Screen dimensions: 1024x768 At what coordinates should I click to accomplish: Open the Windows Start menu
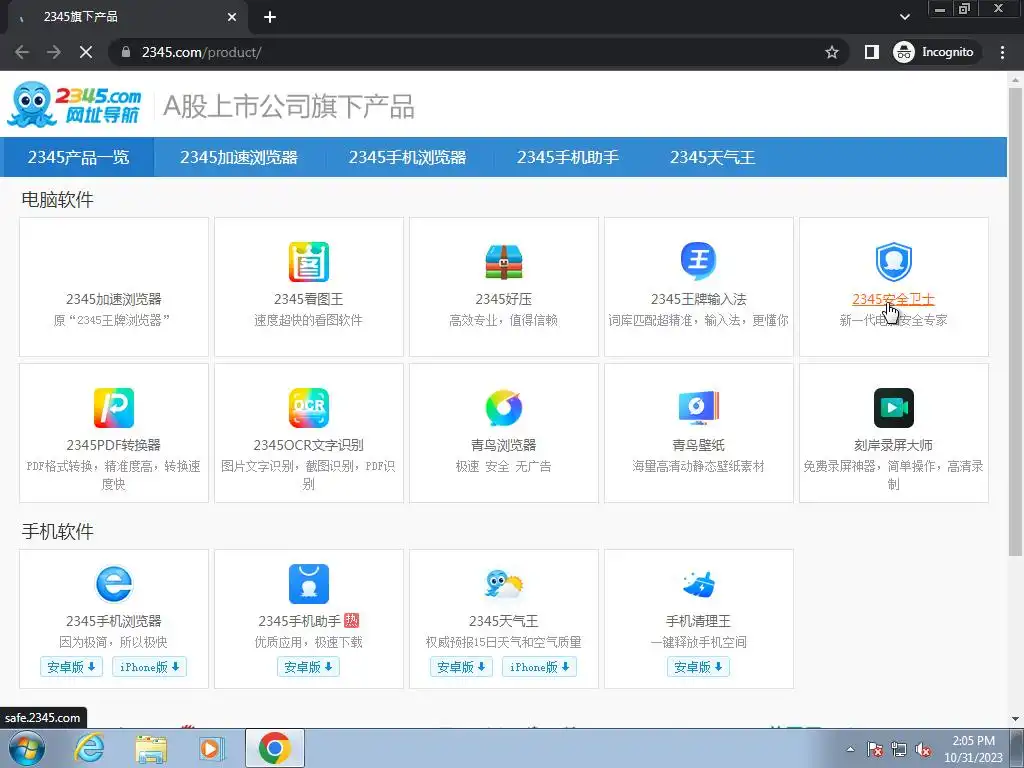[27, 748]
